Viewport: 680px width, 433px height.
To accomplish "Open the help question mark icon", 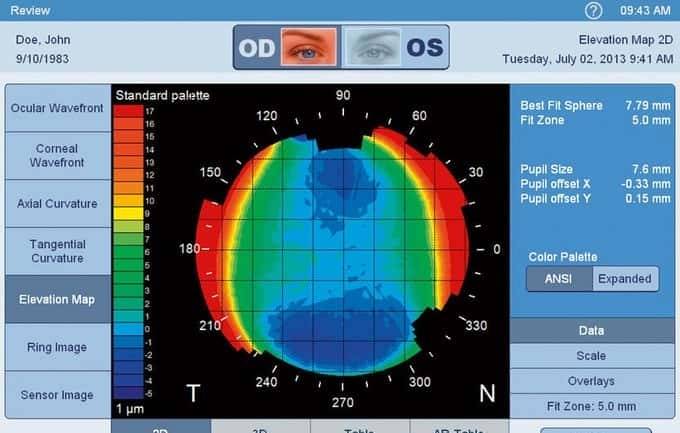I will point(593,10).
